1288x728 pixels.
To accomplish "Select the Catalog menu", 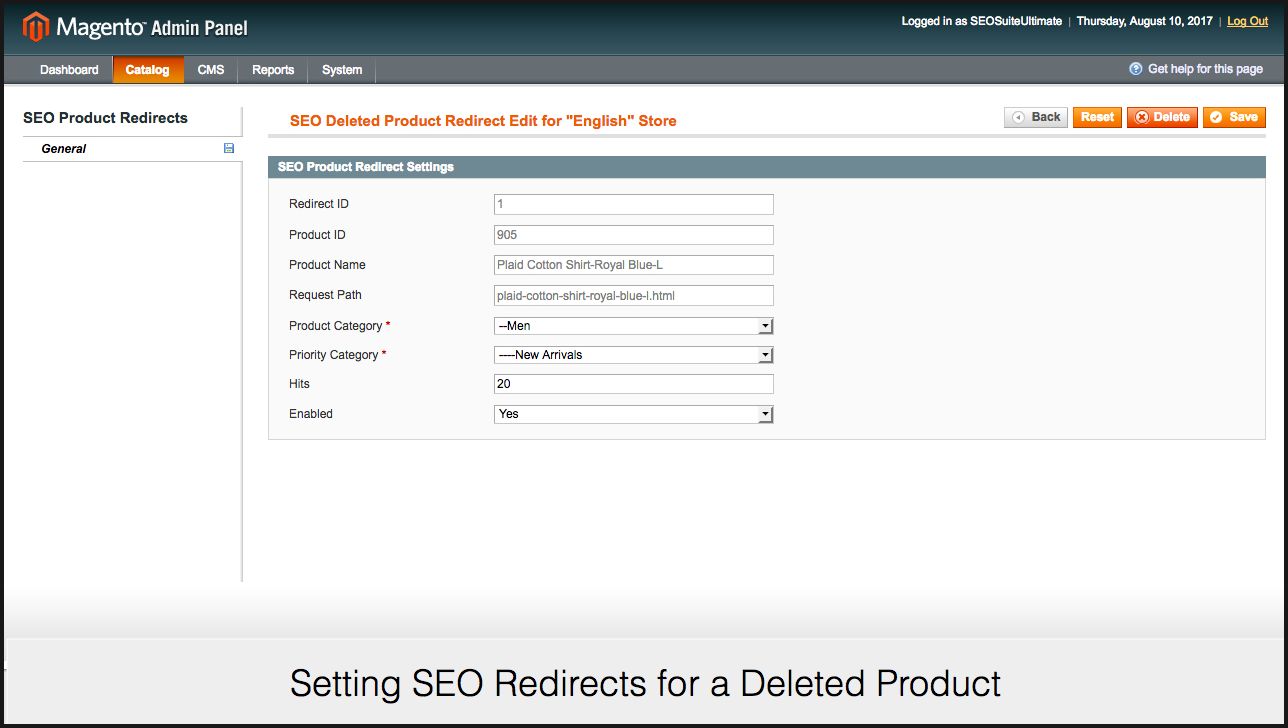I will coord(147,70).
